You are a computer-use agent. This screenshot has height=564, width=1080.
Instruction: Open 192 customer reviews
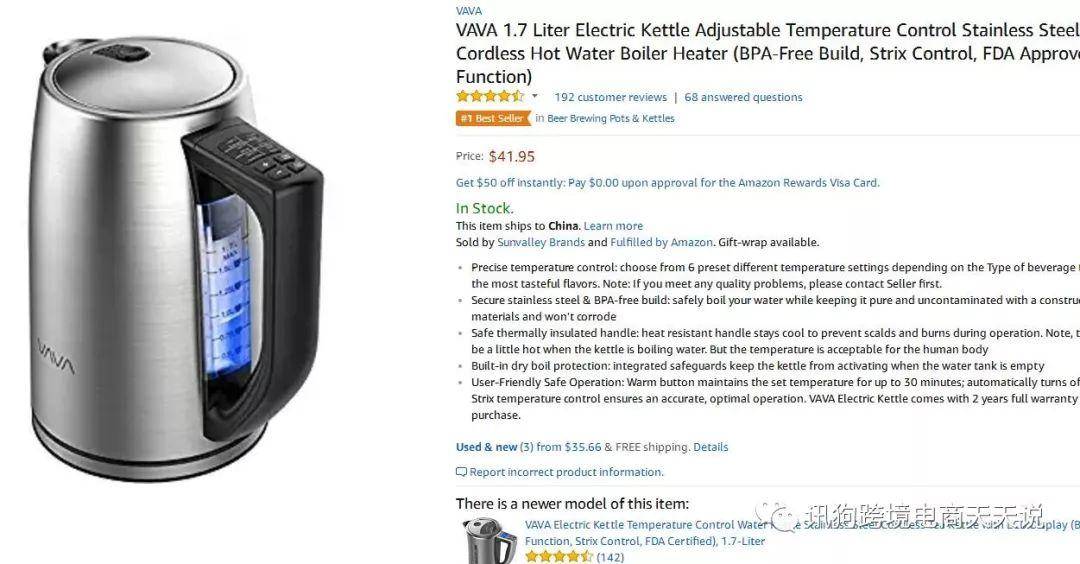pos(610,97)
